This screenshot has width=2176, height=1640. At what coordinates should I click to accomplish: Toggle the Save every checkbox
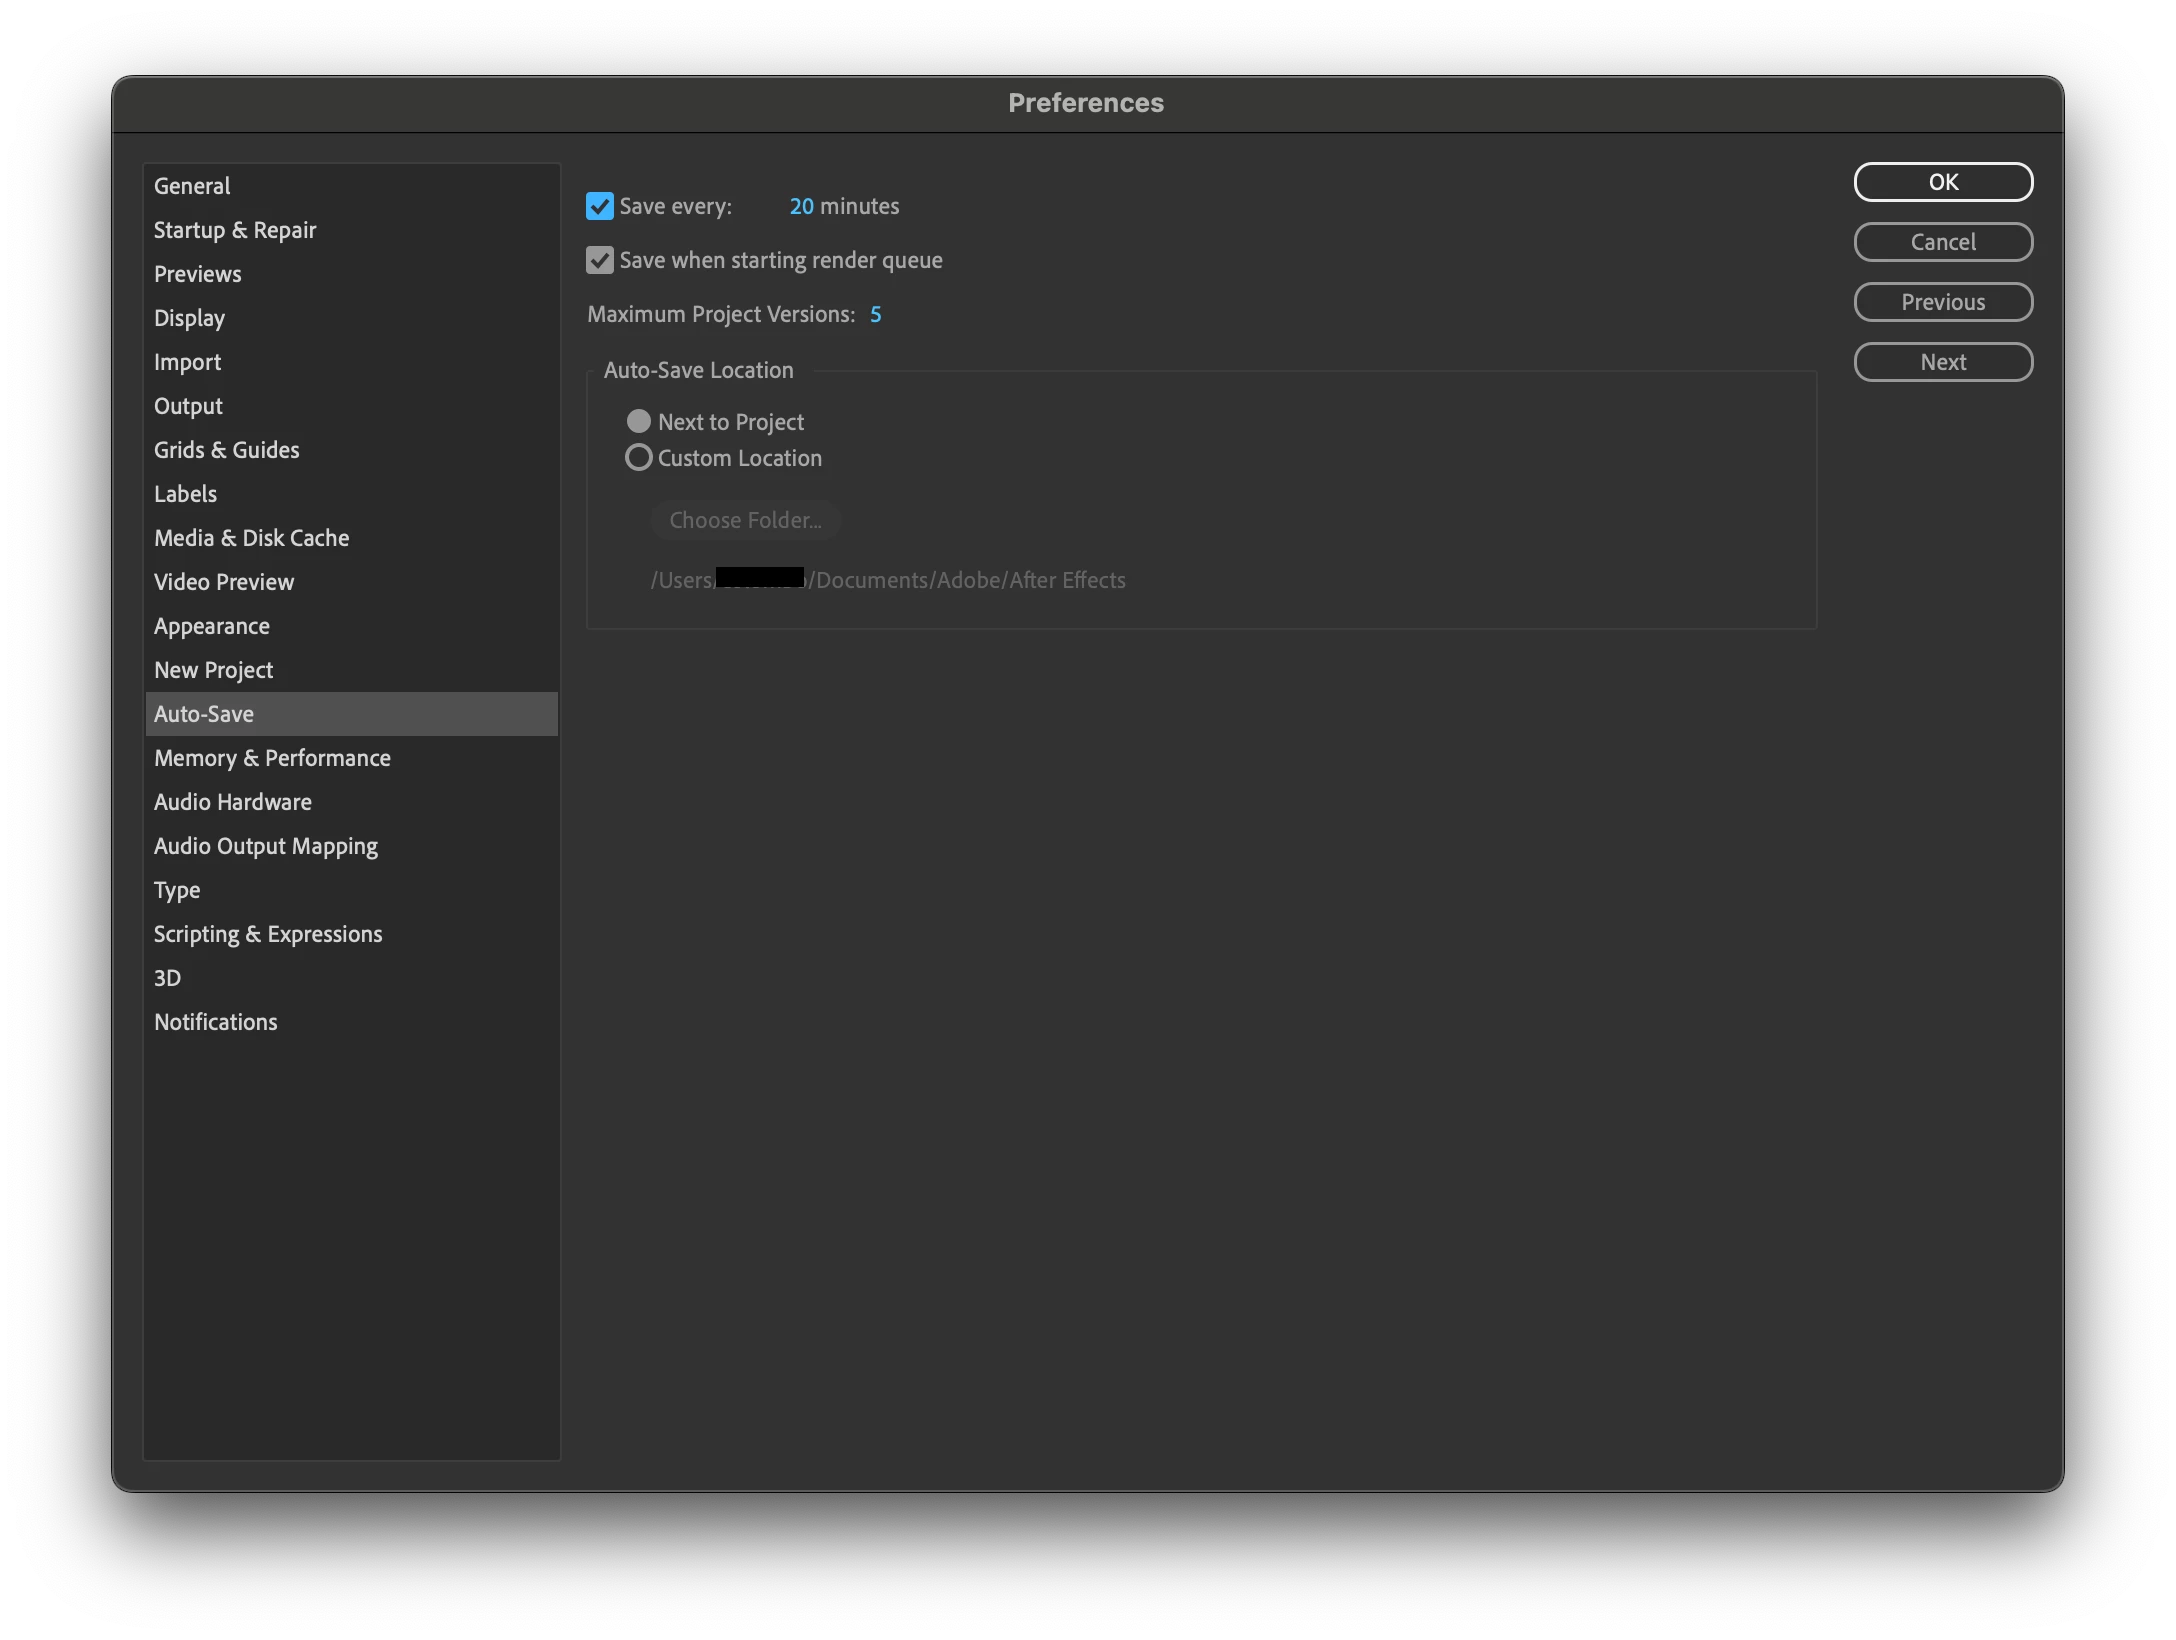(x=599, y=206)
